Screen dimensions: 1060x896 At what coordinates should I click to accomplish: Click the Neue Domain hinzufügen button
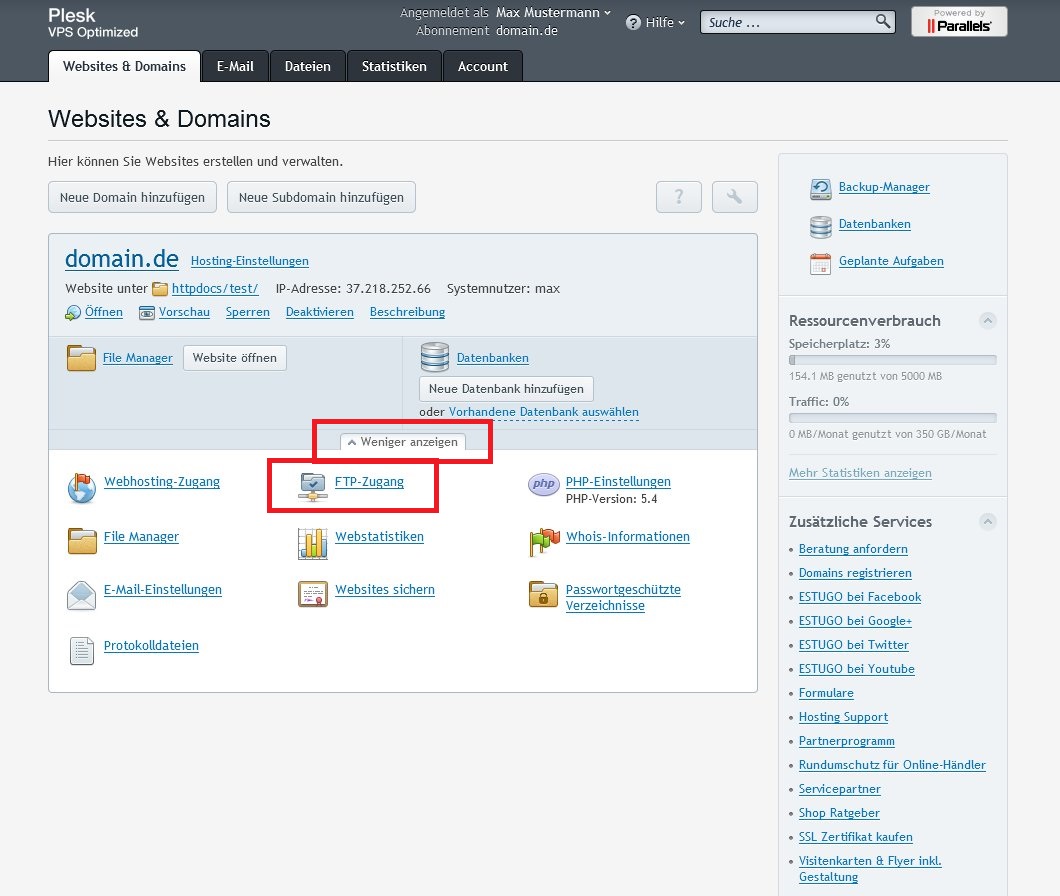coord(132,197)
